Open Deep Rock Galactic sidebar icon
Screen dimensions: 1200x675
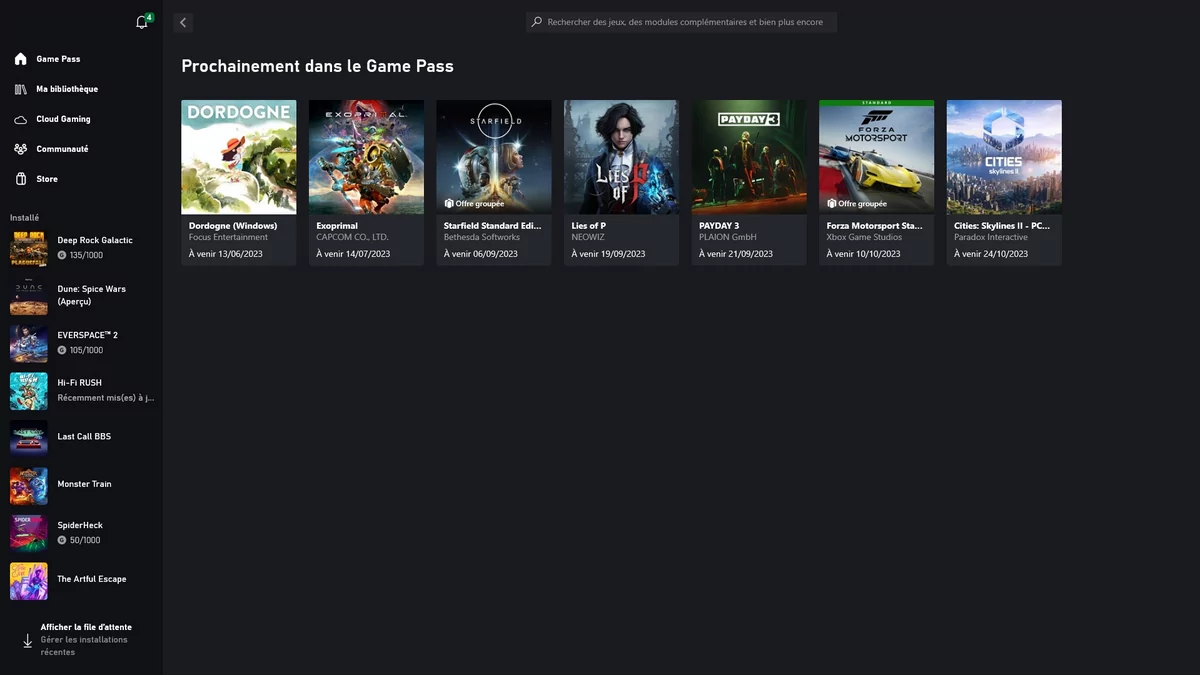(28, 248)
